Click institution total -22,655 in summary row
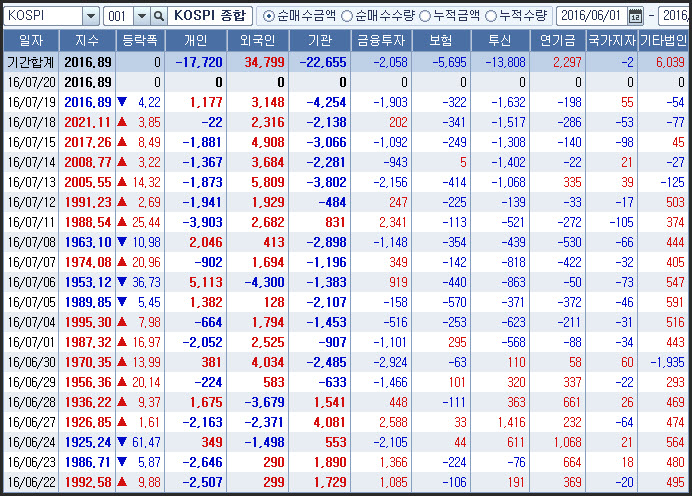 click(x=323, y=62)
